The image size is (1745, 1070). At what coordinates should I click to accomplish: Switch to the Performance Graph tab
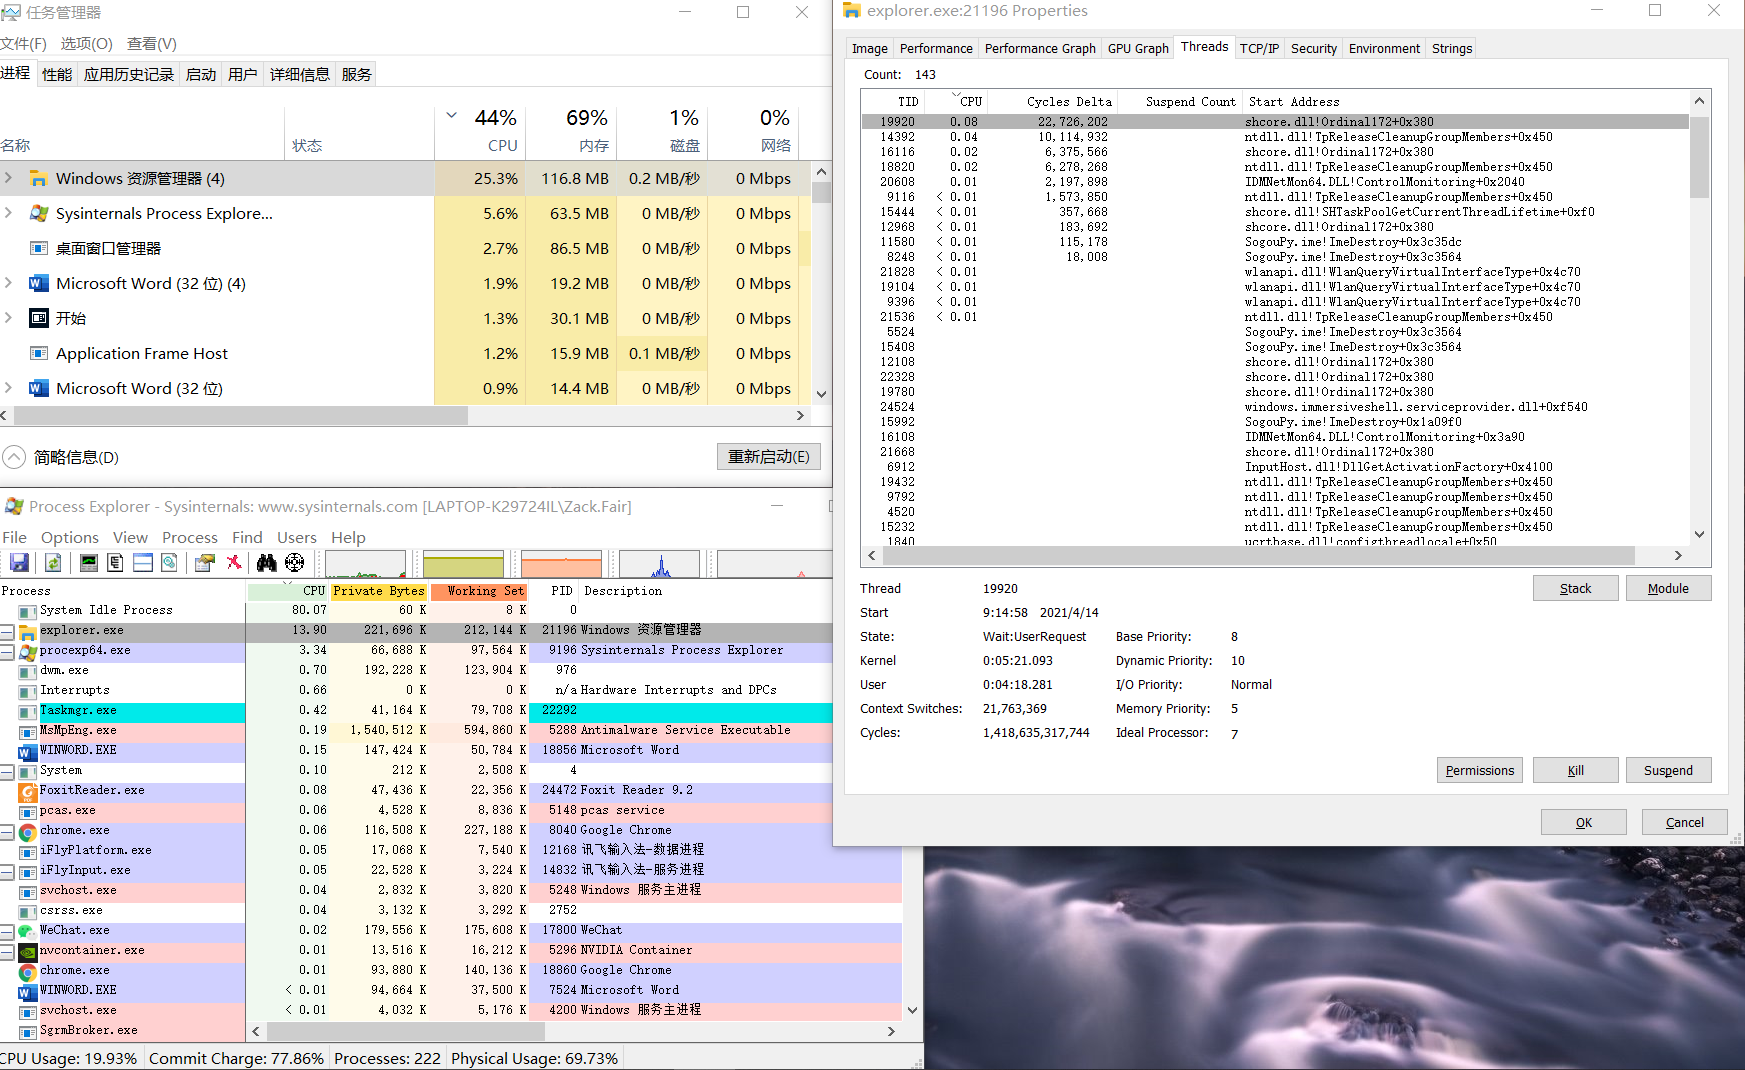1040,48
